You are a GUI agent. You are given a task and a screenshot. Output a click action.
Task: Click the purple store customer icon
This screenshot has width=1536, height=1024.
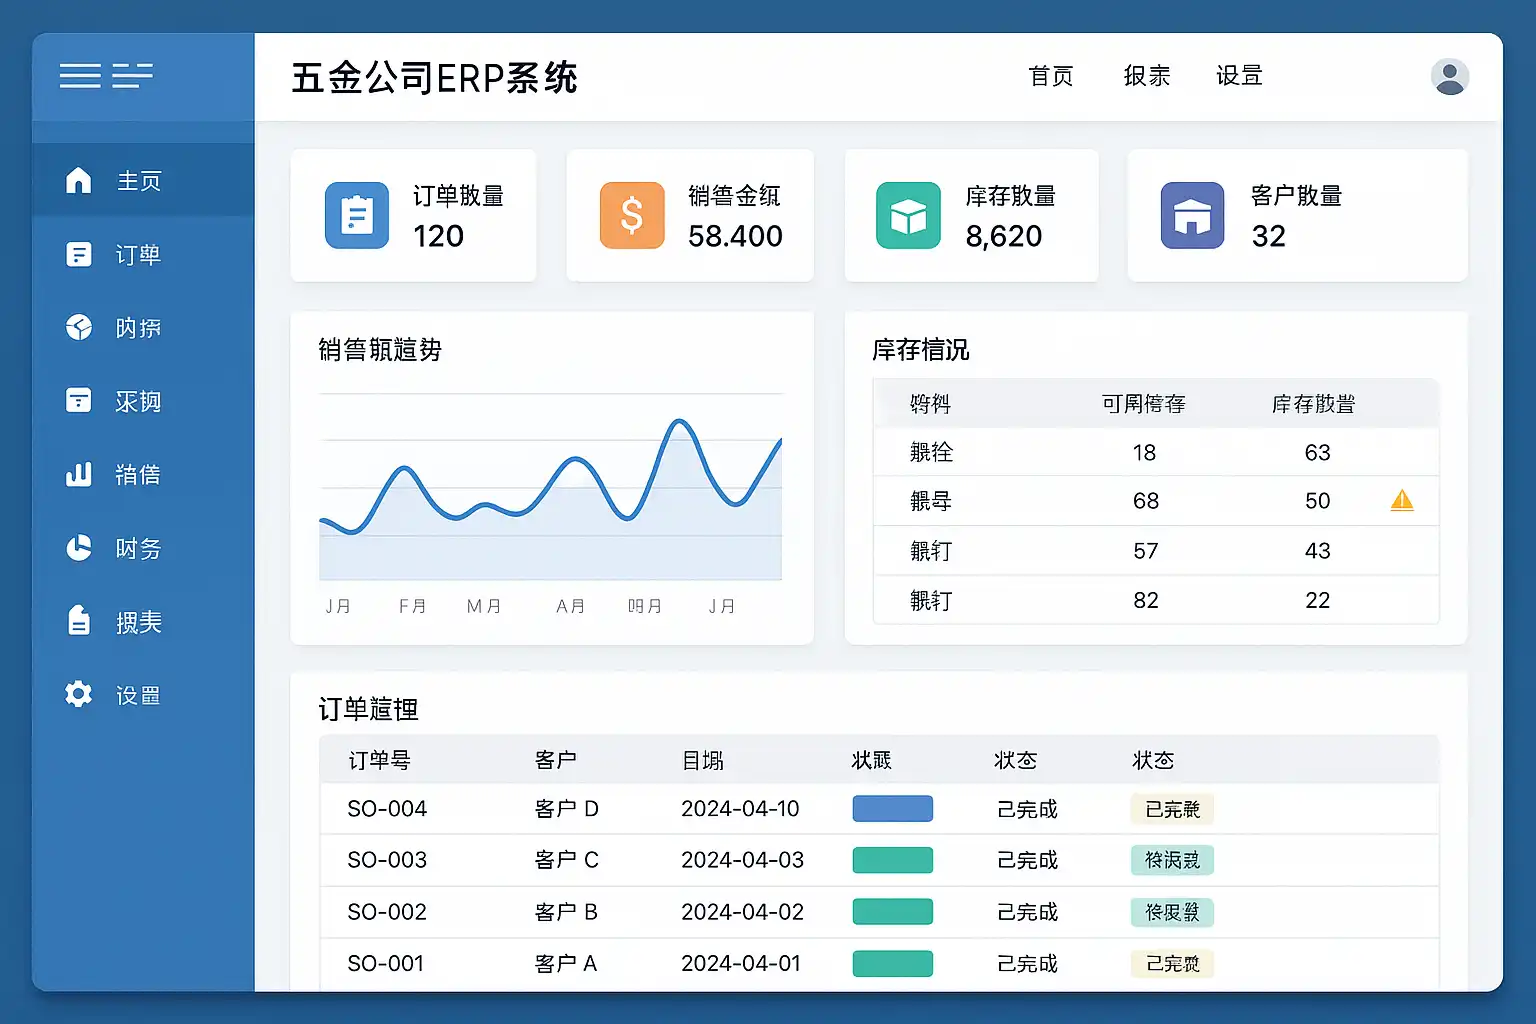click(x=1192, y=216)
